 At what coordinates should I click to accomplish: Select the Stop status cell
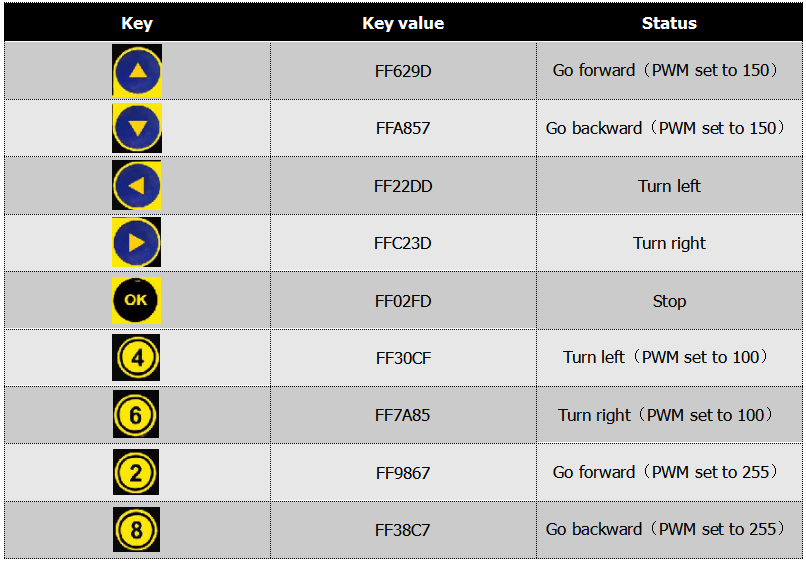(x=669, y=301)
